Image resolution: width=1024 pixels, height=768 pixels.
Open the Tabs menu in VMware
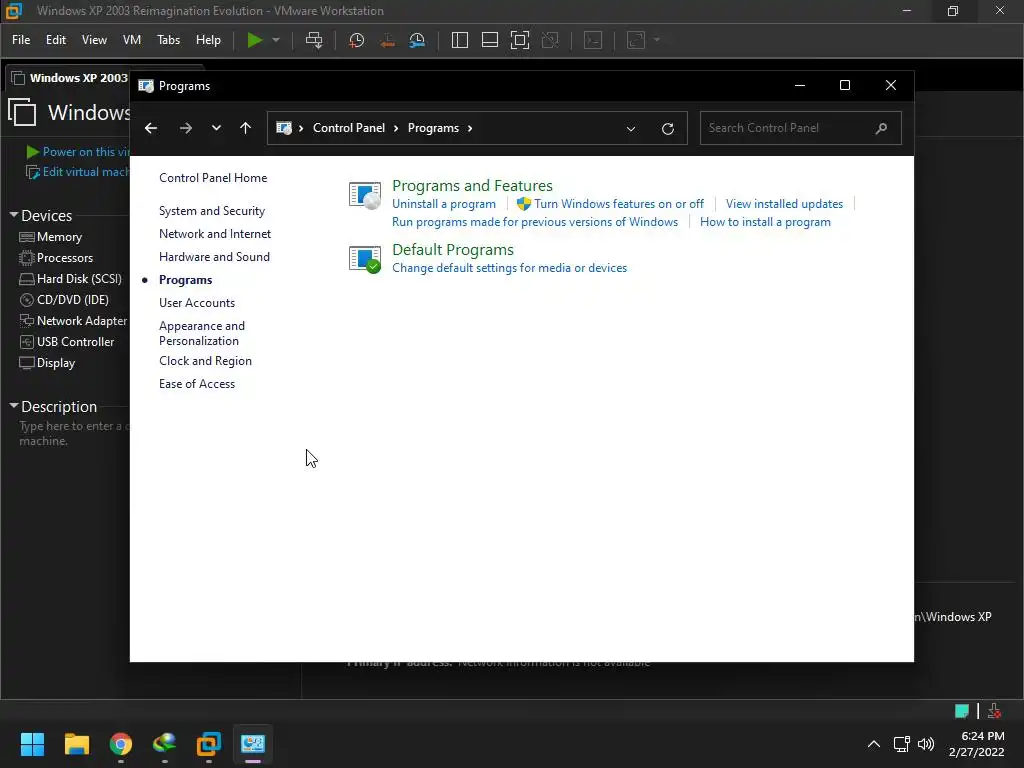point(168,40)
